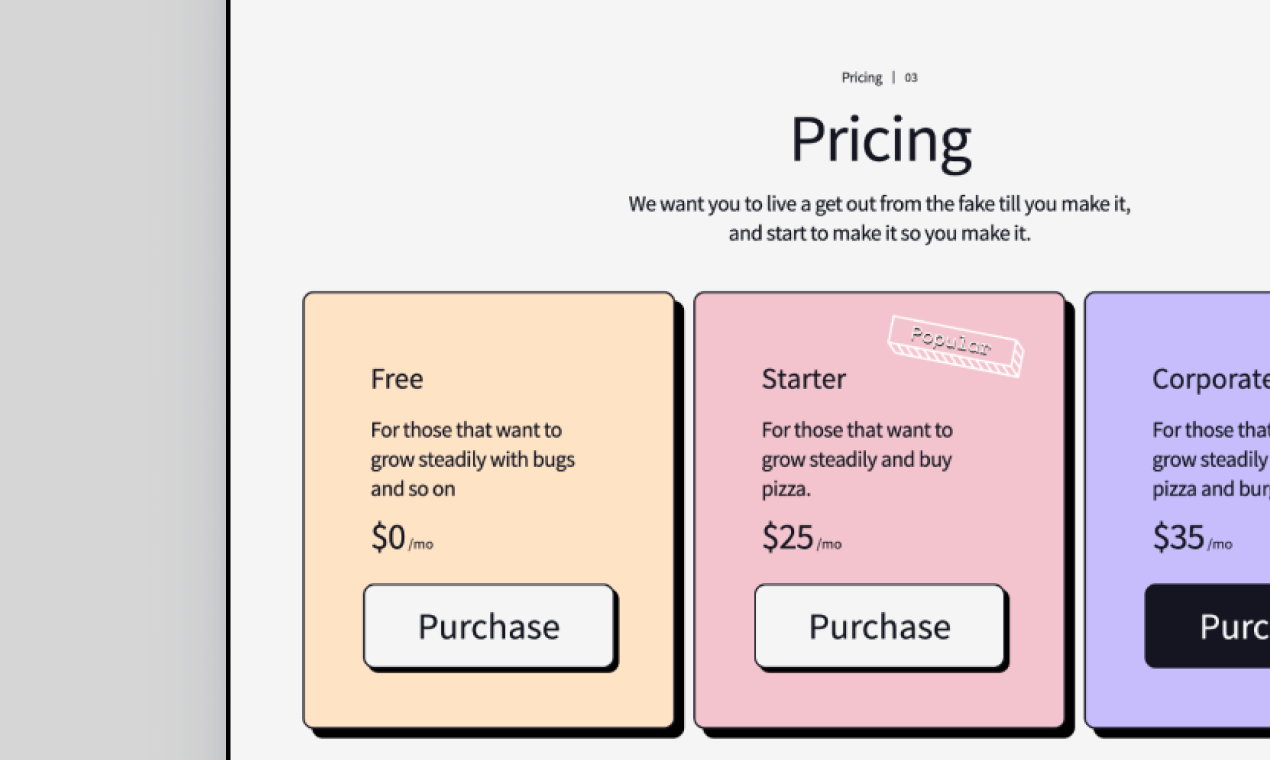The width and height of the screenshot is (1270, 760).
Task: Click the $0 /mo price text
Action: click(x=402, y=538)
